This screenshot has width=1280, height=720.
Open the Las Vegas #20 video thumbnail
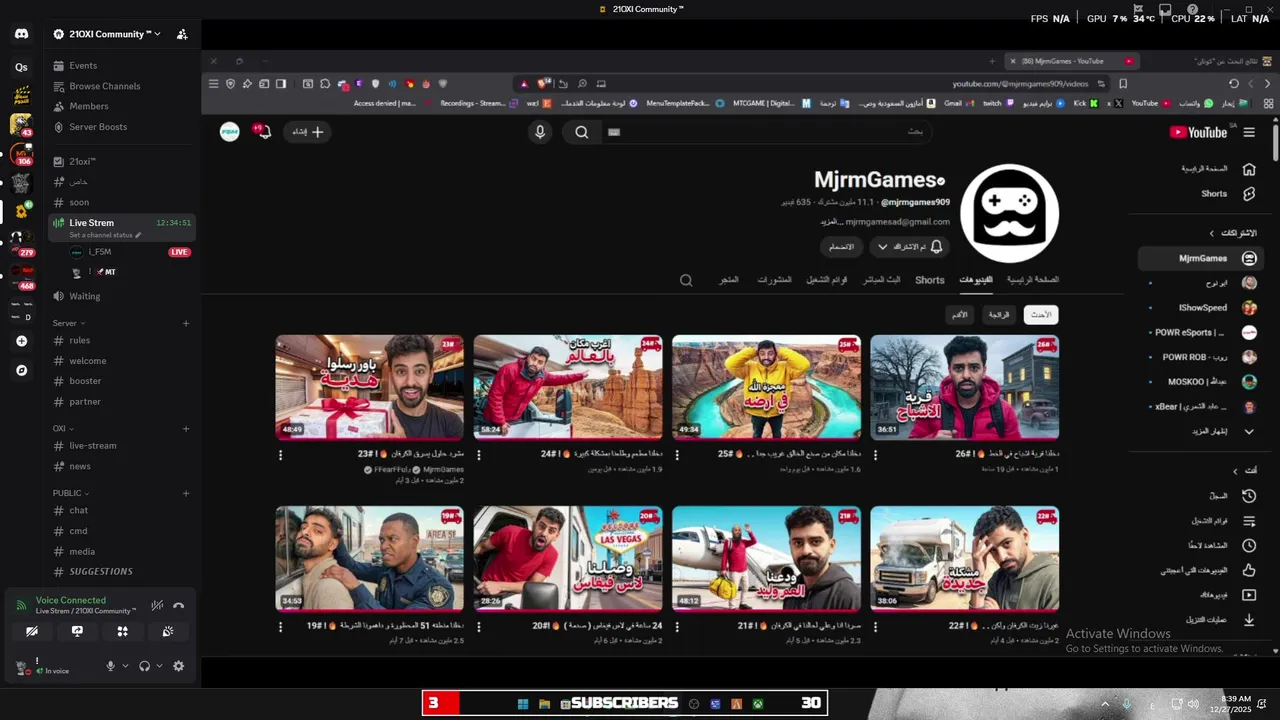tap(567, 558)
